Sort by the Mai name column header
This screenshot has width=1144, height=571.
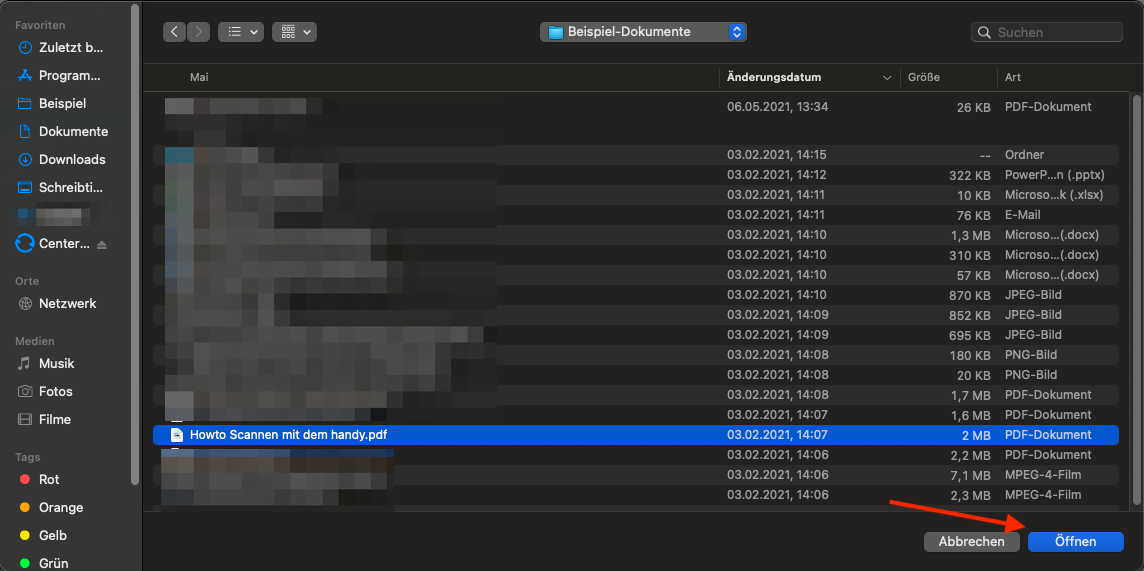point(199,77)
